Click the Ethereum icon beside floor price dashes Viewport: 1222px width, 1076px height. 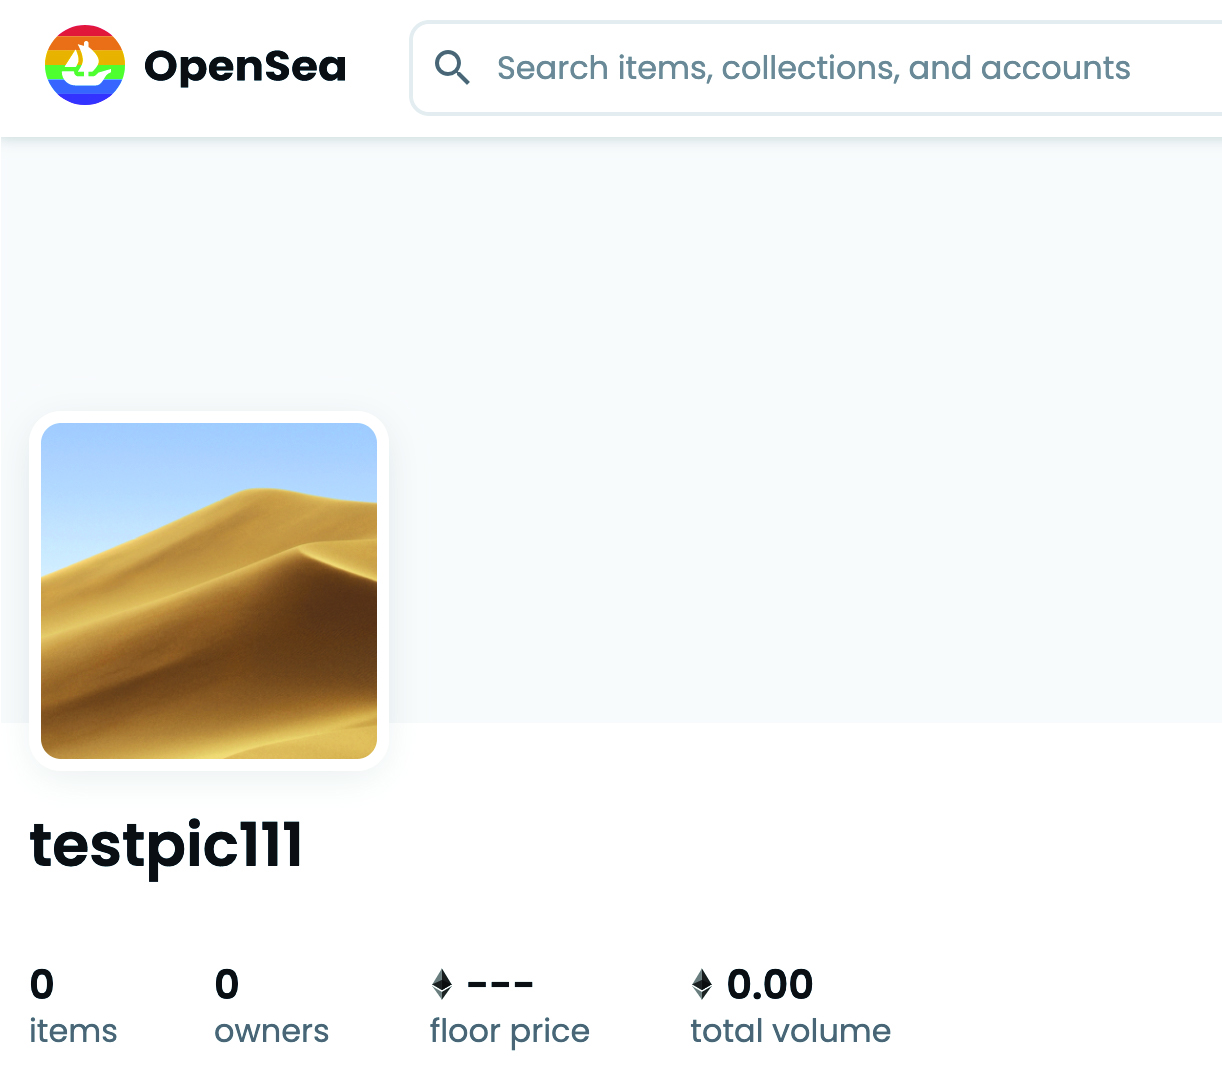442,984
